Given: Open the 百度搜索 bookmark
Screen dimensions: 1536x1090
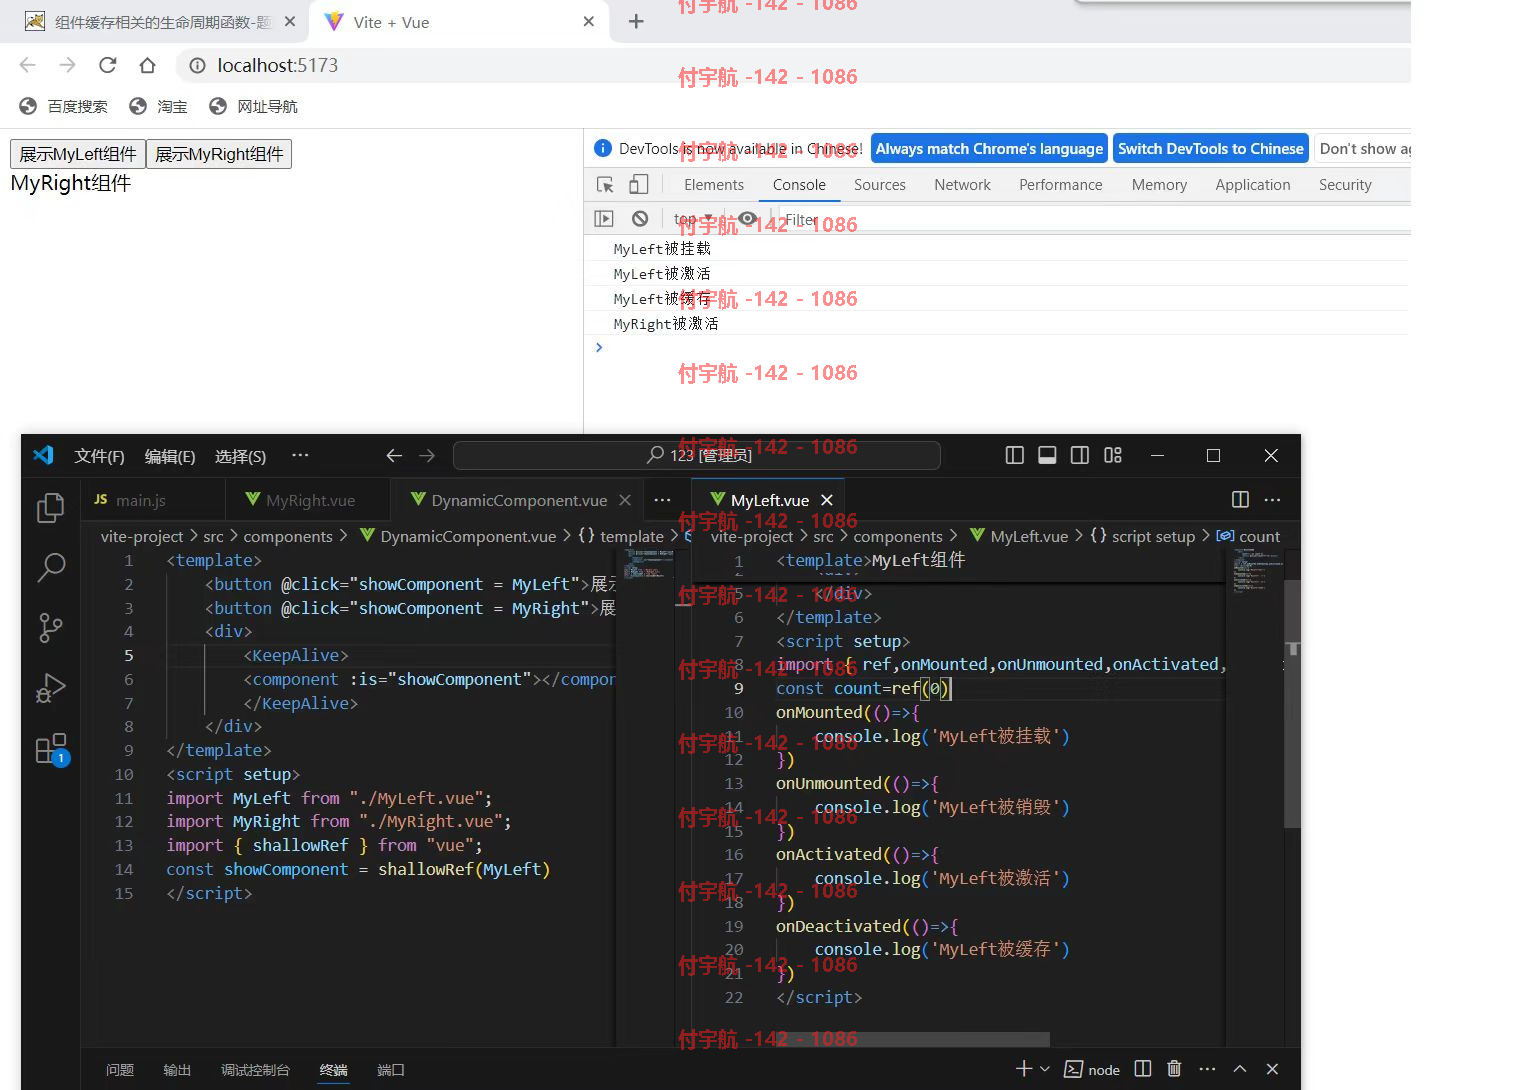Looking at the screenshot, I should pyautogui.click(x=63, y=106).
